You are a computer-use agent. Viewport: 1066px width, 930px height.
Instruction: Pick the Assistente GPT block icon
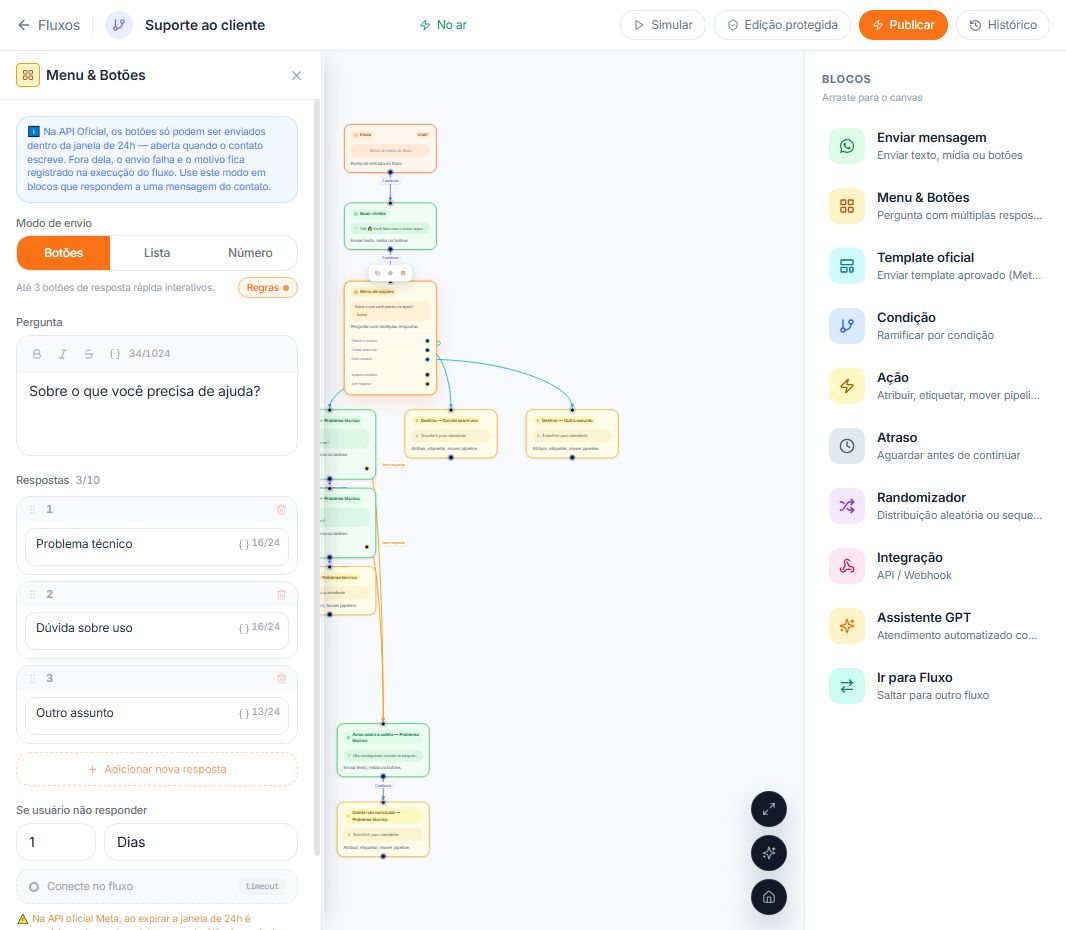coord(847,625)
